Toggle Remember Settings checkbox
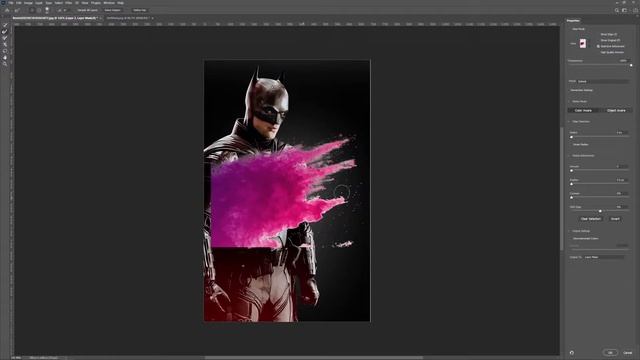This screenshot has width=640, height=360. pos(581,90)
